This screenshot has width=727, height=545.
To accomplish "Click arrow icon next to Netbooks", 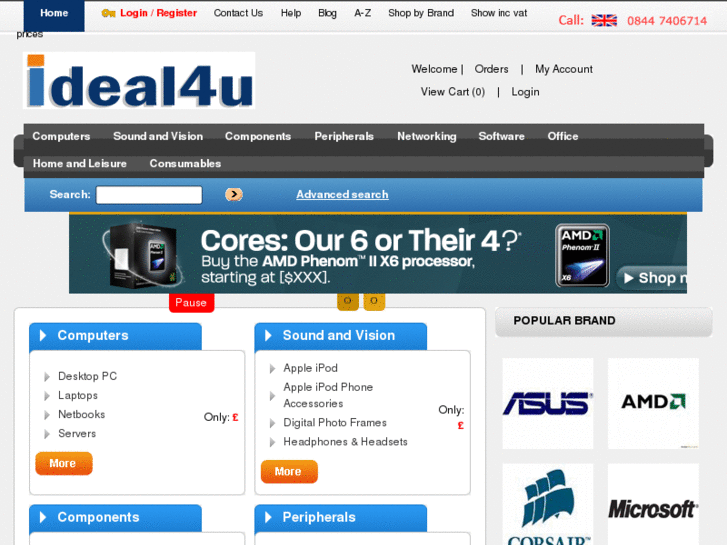I will point(47,415).
